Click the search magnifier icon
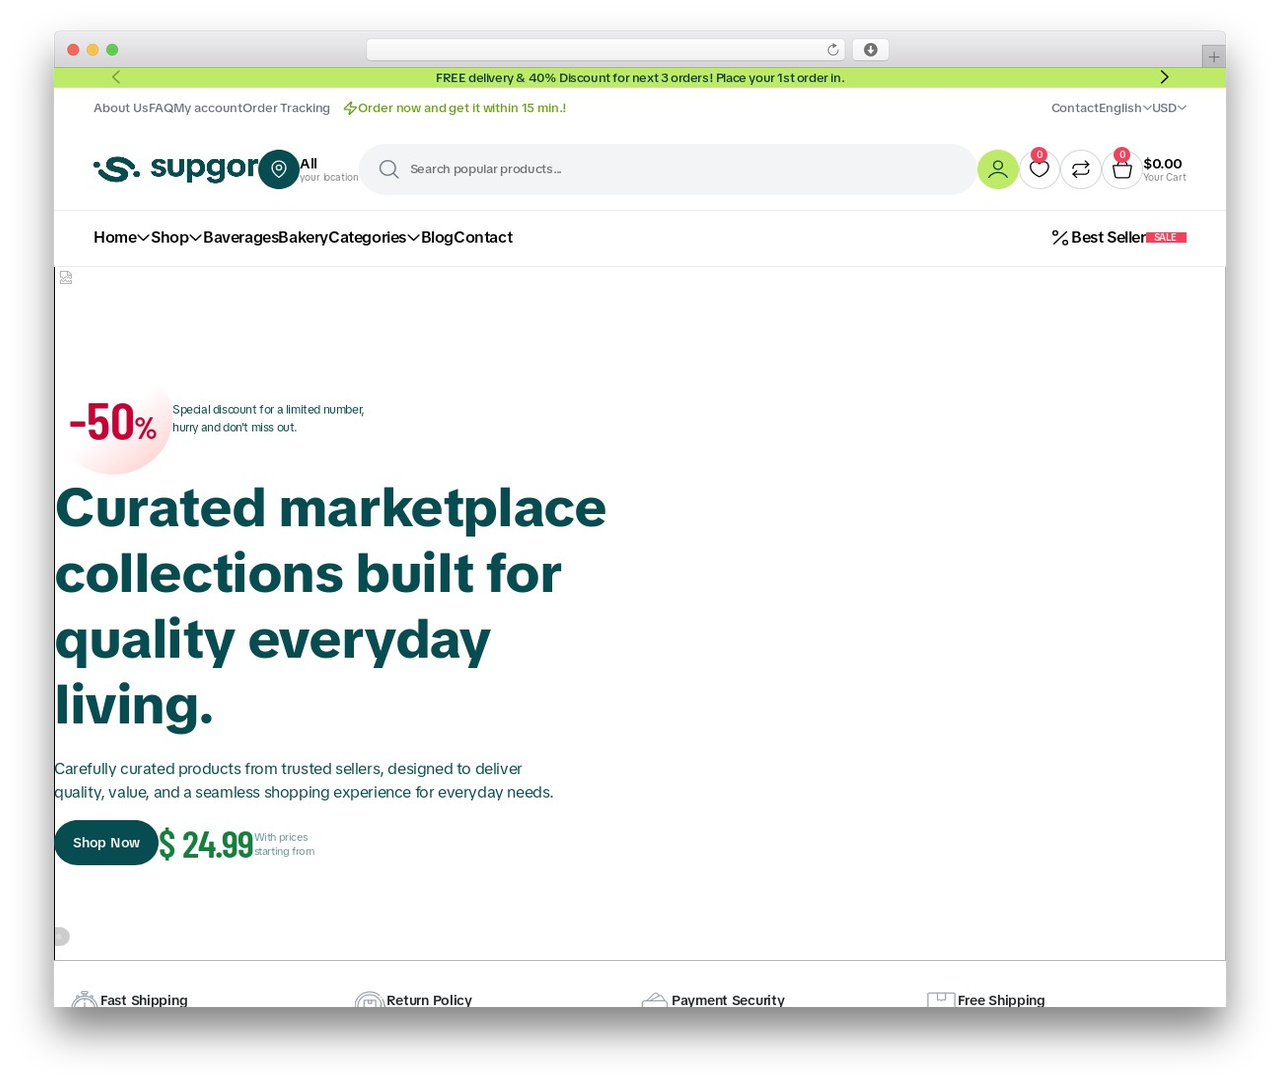Screen dimensions: 1280x1084 [x=389, y=169]
